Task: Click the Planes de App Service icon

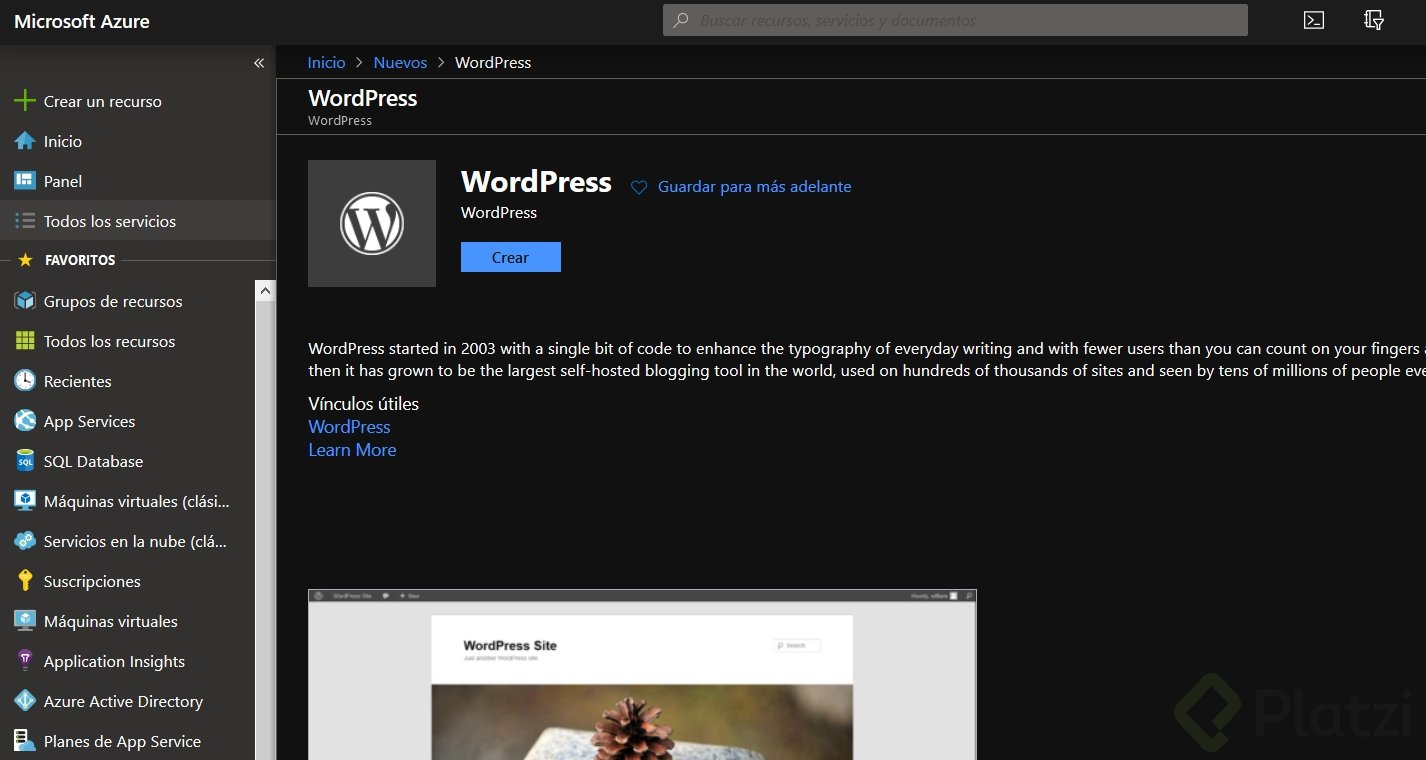Action: 25,741
